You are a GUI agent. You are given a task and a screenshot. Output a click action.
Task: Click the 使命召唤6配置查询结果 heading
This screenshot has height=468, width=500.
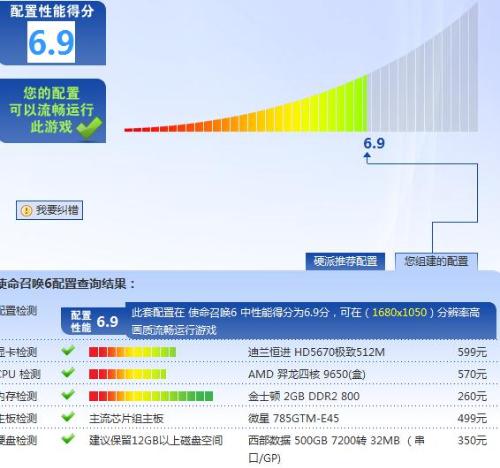pyautogui.click(x=68, y=284)
